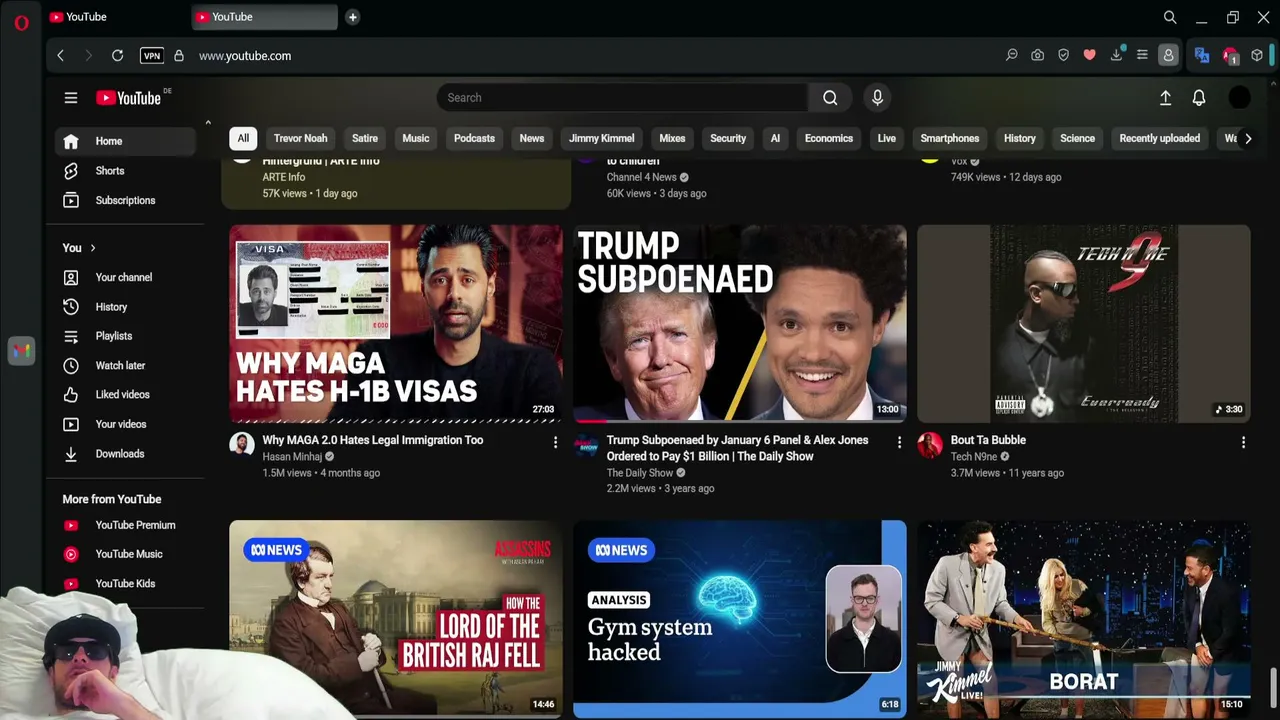Click the translate extension icon
1280x720 pixels.
pos(1202,56)
